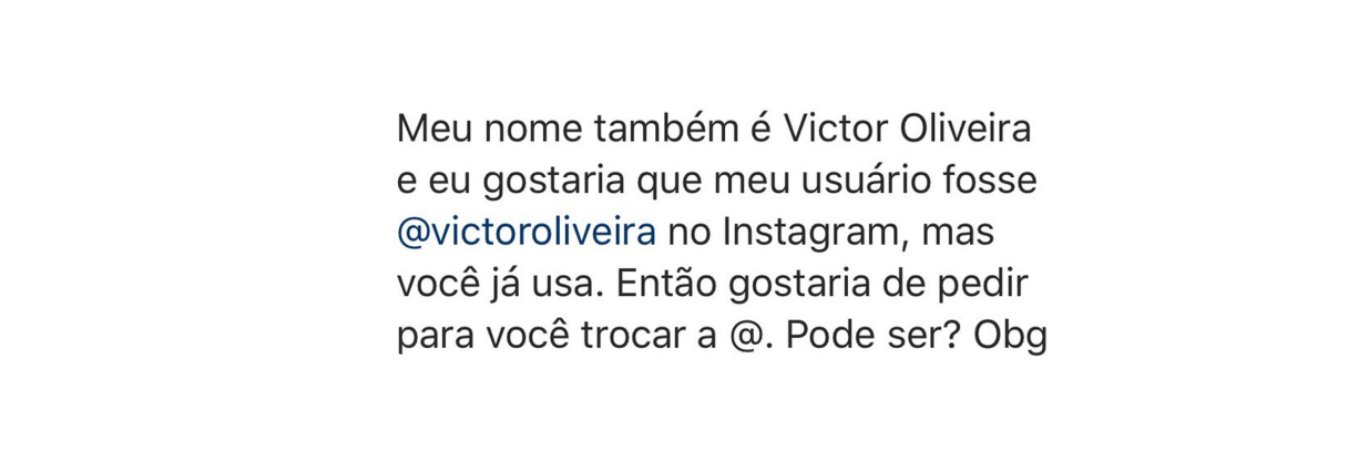Image resolution: width=1367 pixels, height=456 pixels.
Task: Open the @victoroliveira mention link
Action: point(527,232)
